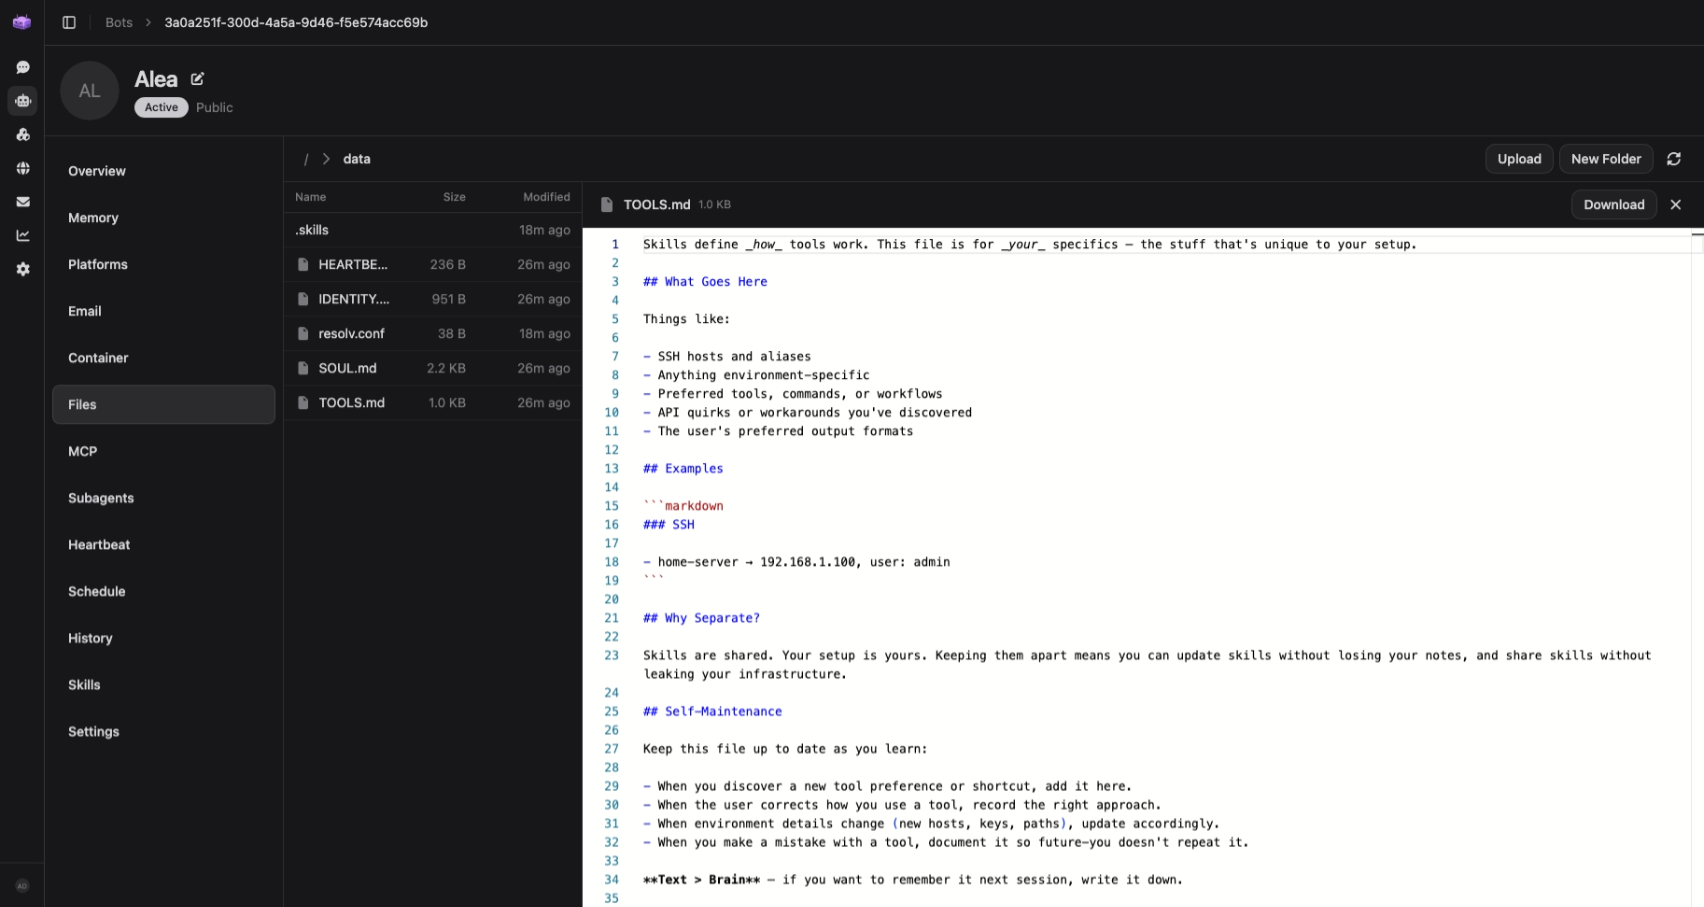Open the .skills folder
This screenshot has height=907, width=1704.
tap(312, 230)
